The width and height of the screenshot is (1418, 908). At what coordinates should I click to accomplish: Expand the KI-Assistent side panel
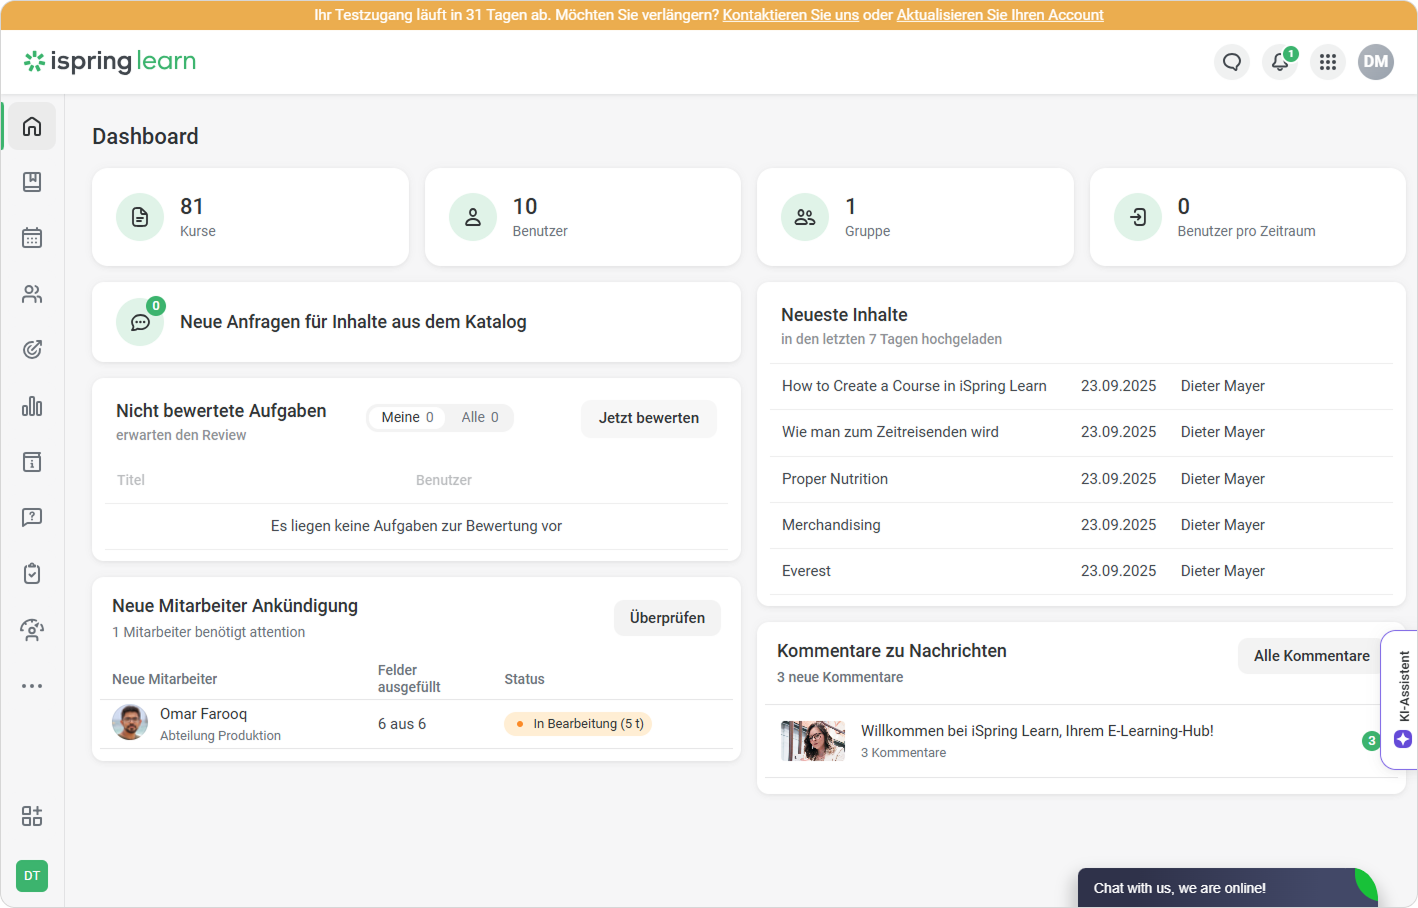(x=1402, y=698)
